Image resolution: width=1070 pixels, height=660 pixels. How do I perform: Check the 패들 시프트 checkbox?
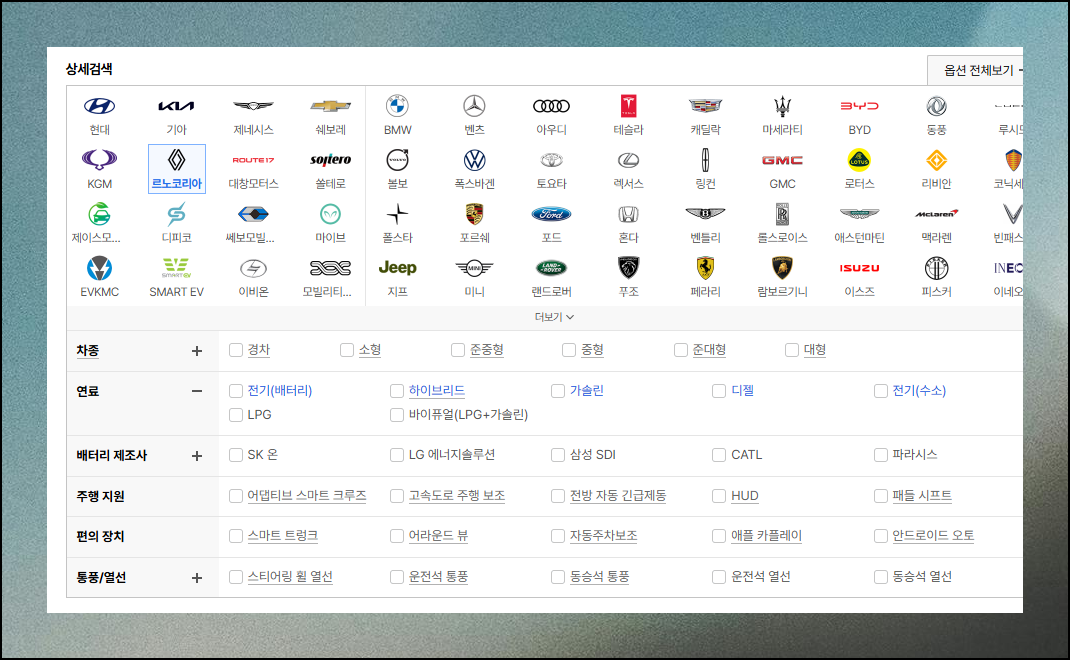pyautogui.click(x=881, y=496)
